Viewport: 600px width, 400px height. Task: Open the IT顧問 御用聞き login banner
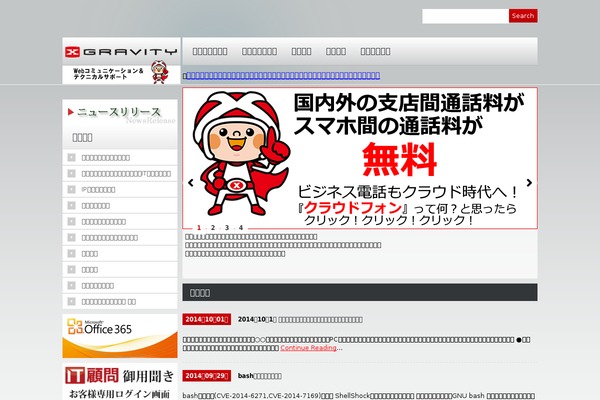click(120, 382)
